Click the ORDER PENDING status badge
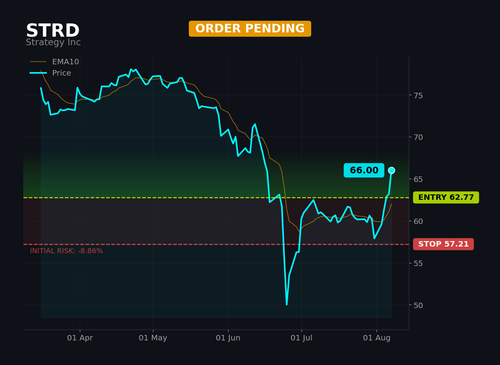The height and width of the screenshot is (365, 500). point(250,29)
